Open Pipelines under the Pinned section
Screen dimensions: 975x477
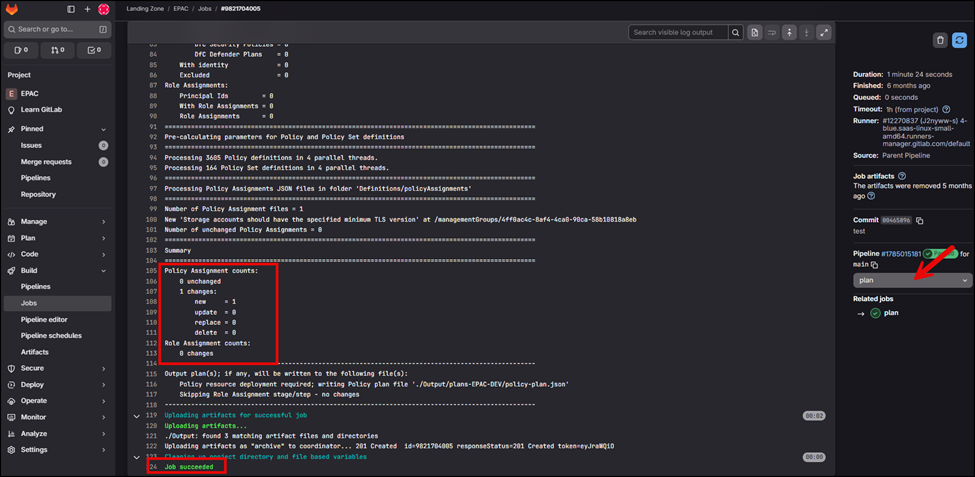tap(58, 178)
